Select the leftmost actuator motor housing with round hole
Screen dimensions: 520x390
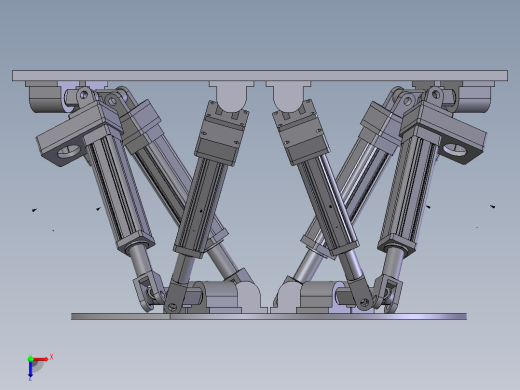[79, 134]
